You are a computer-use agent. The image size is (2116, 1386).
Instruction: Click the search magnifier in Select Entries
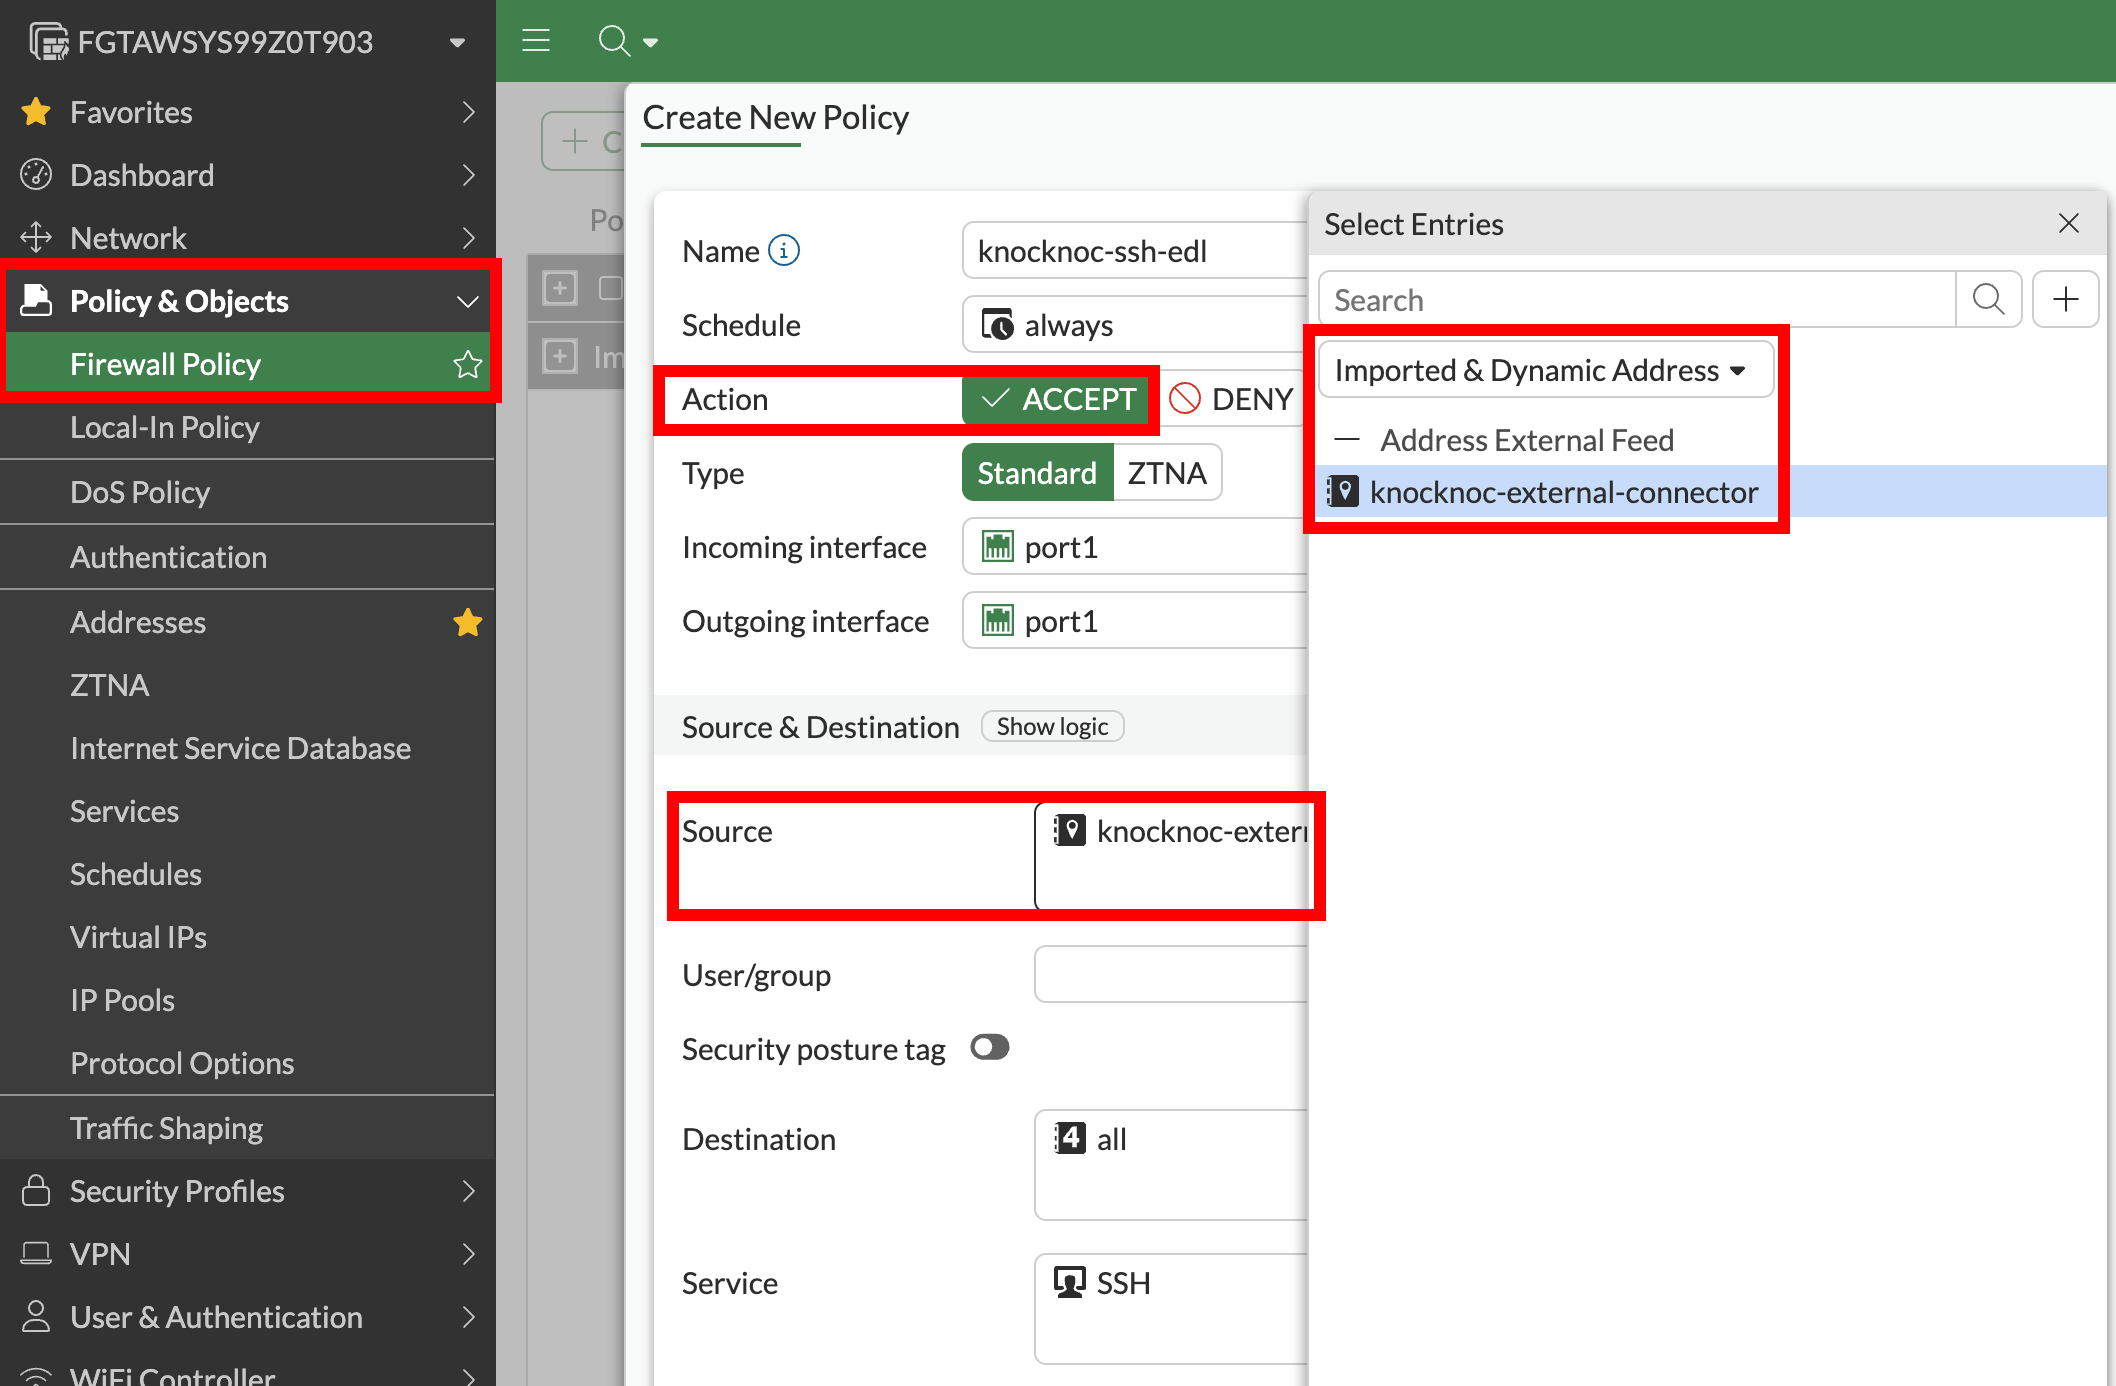(1988, 299)
